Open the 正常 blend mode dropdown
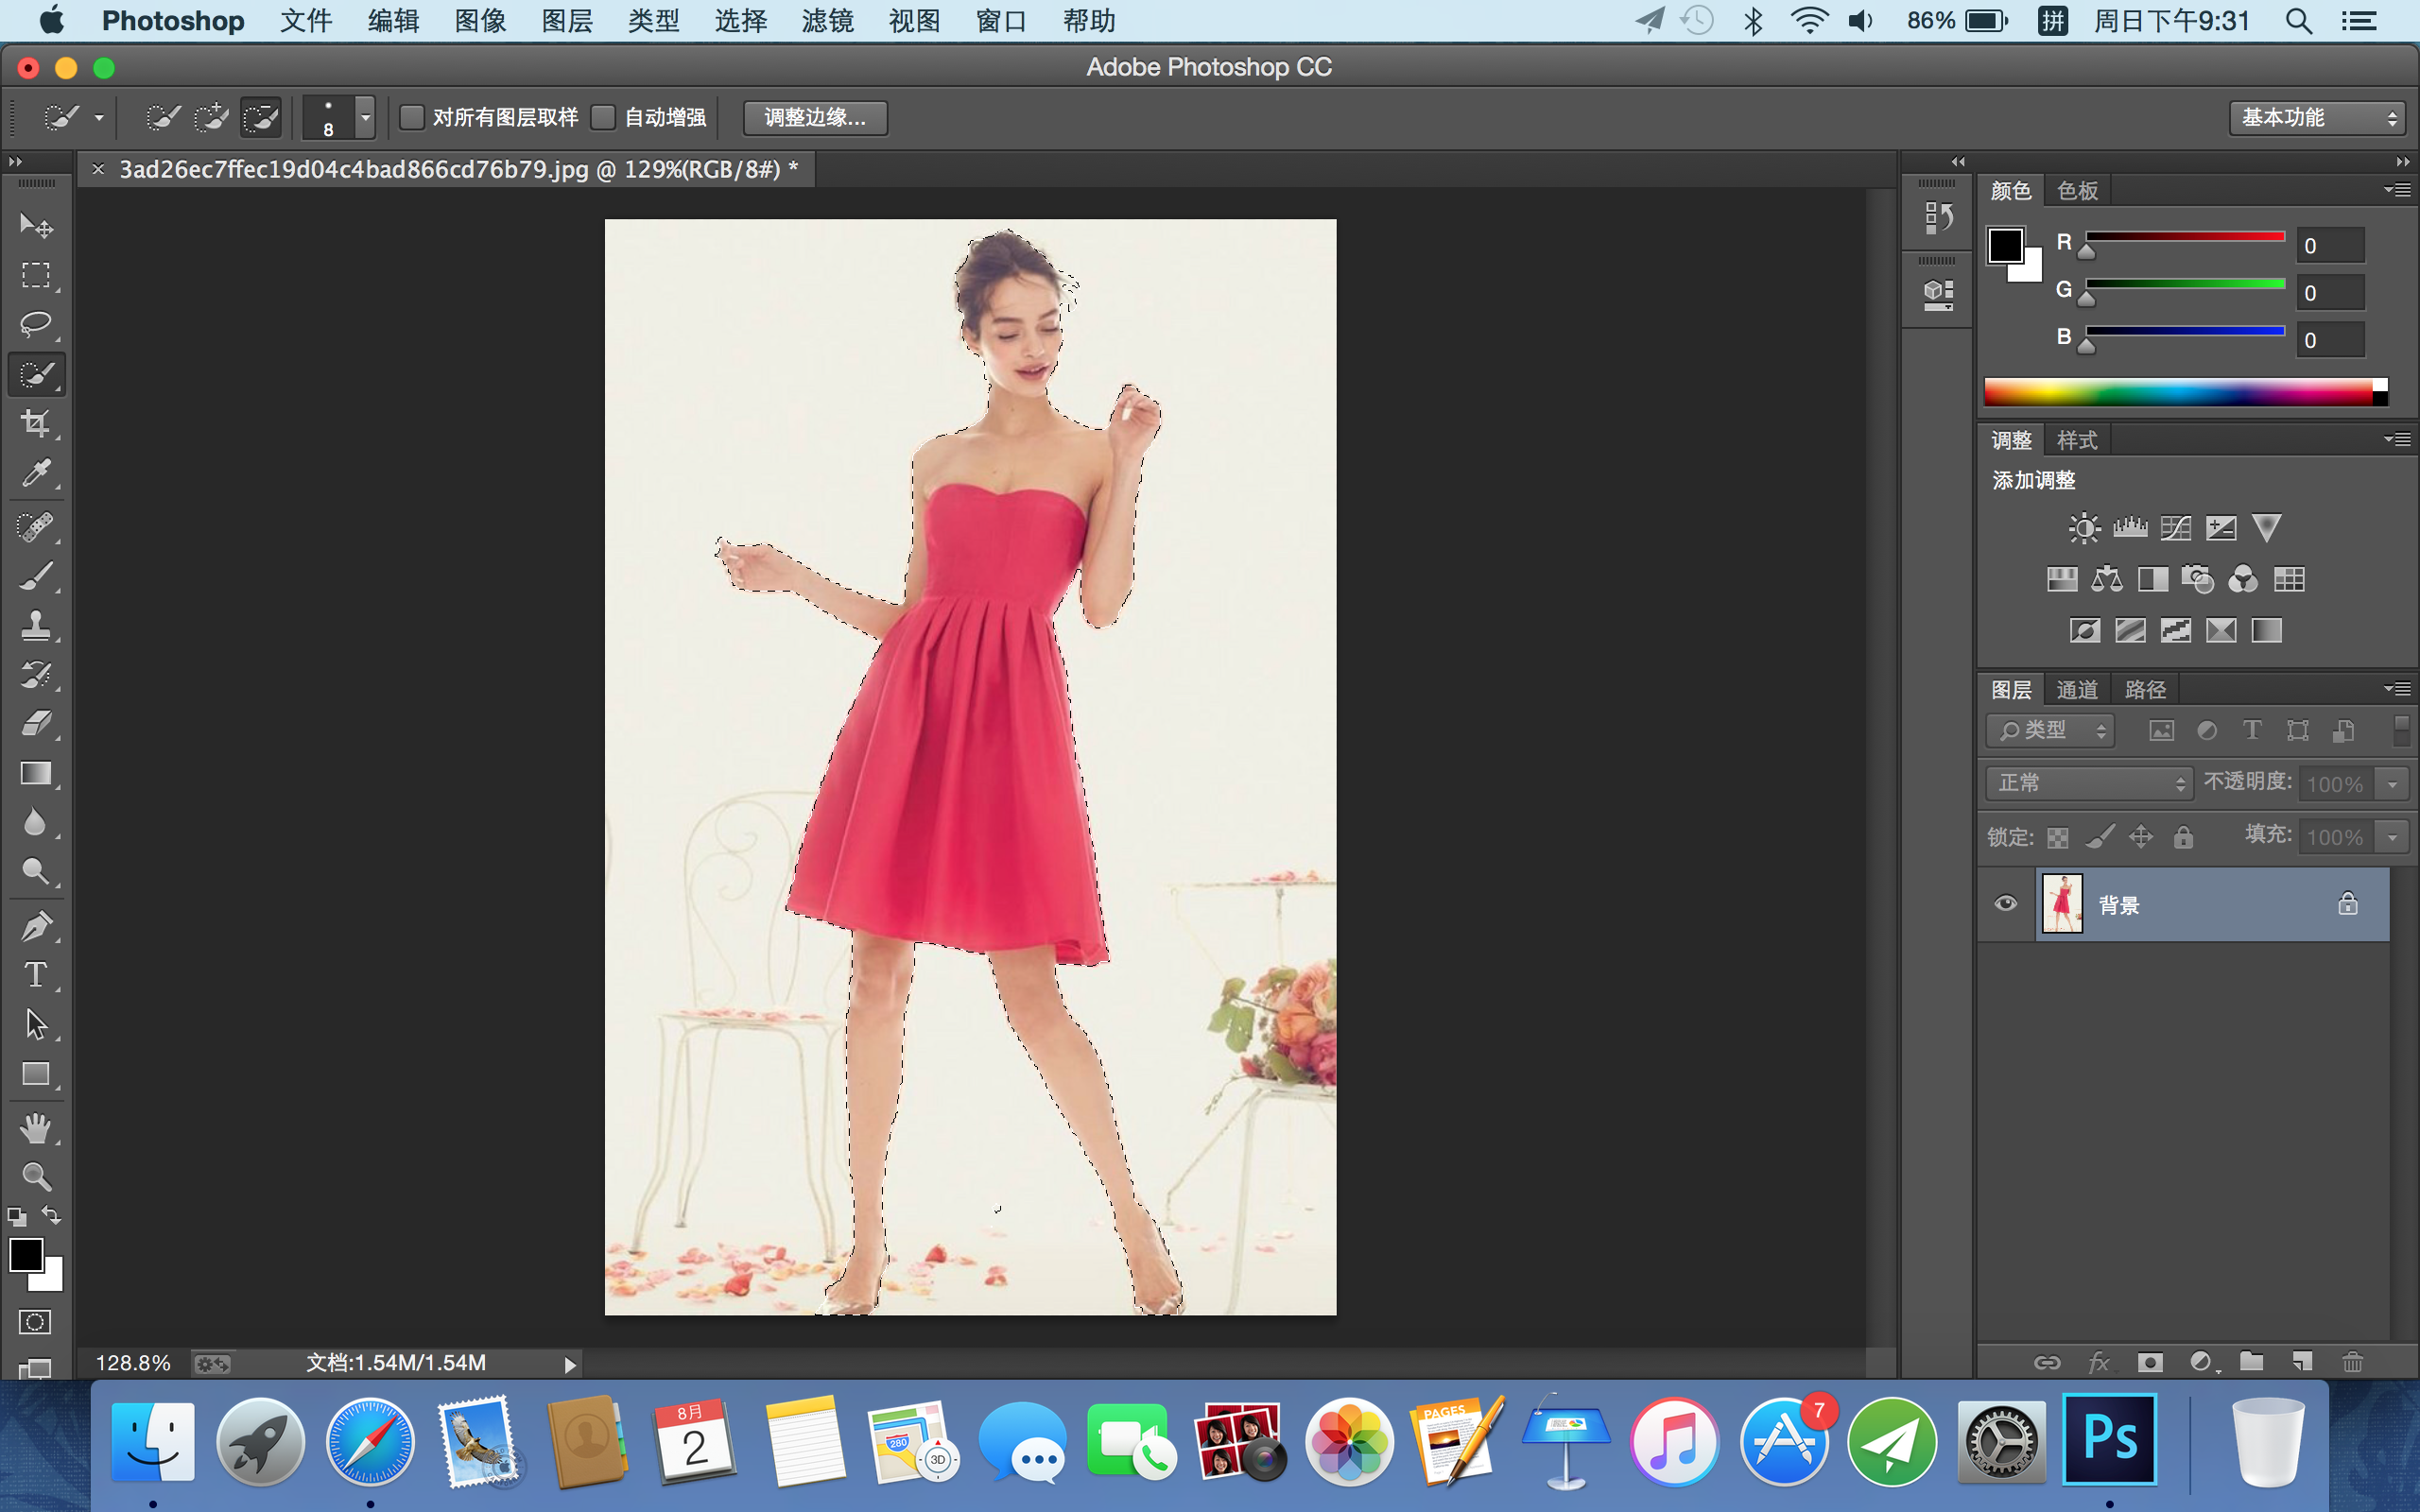2420x1512 pixels. tap(2088, 783)
